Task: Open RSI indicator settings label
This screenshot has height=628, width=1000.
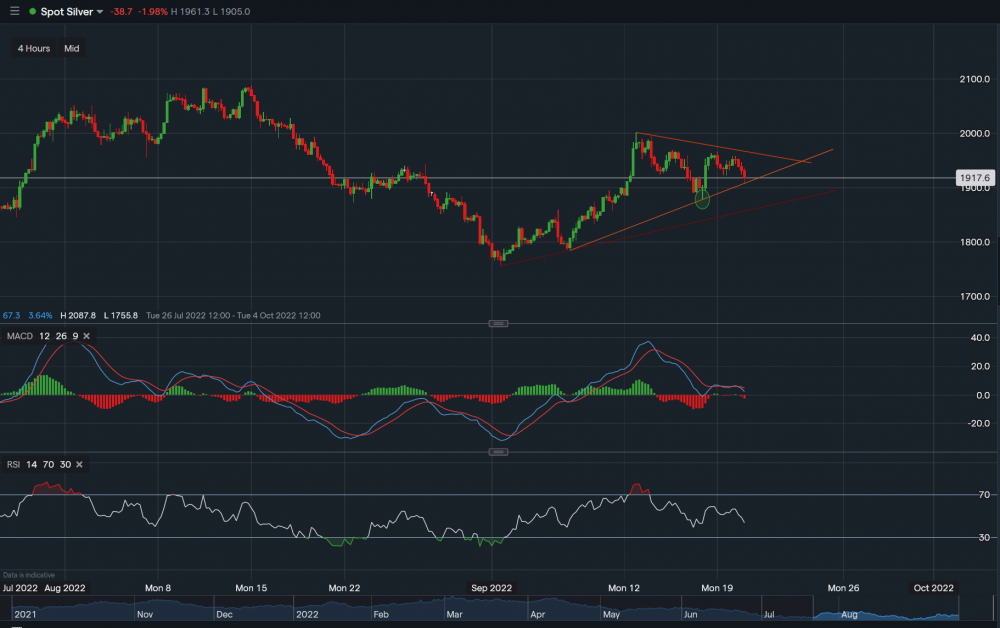Action: click(14, 464)
